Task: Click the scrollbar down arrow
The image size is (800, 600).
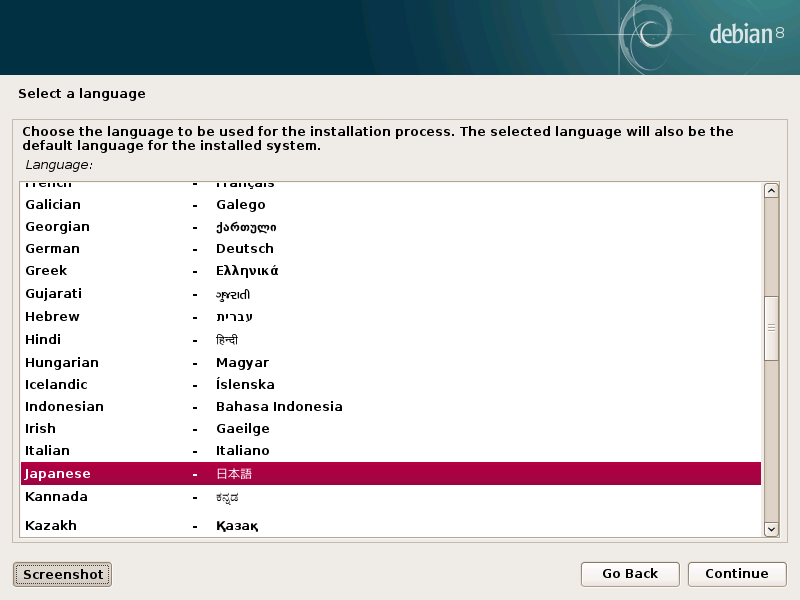Action: click(x=771, y=528)
